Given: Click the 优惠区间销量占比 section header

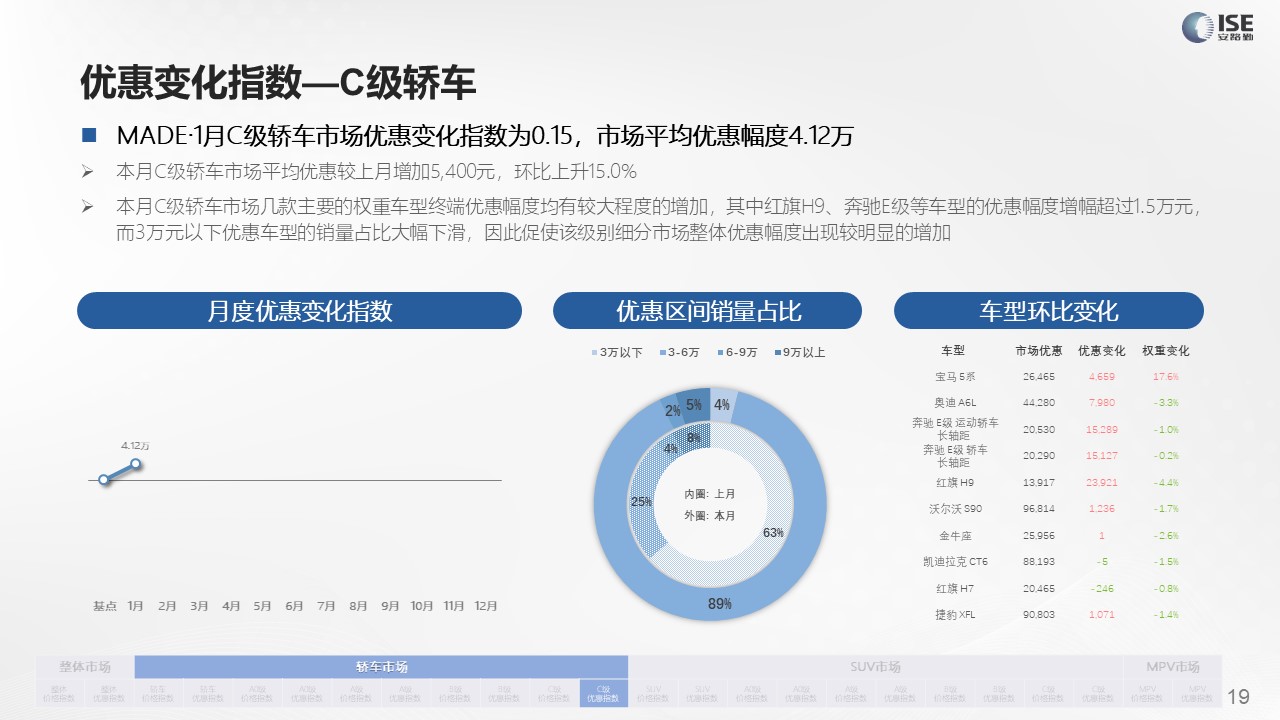Looking at the screenshot, I should 707,311.
